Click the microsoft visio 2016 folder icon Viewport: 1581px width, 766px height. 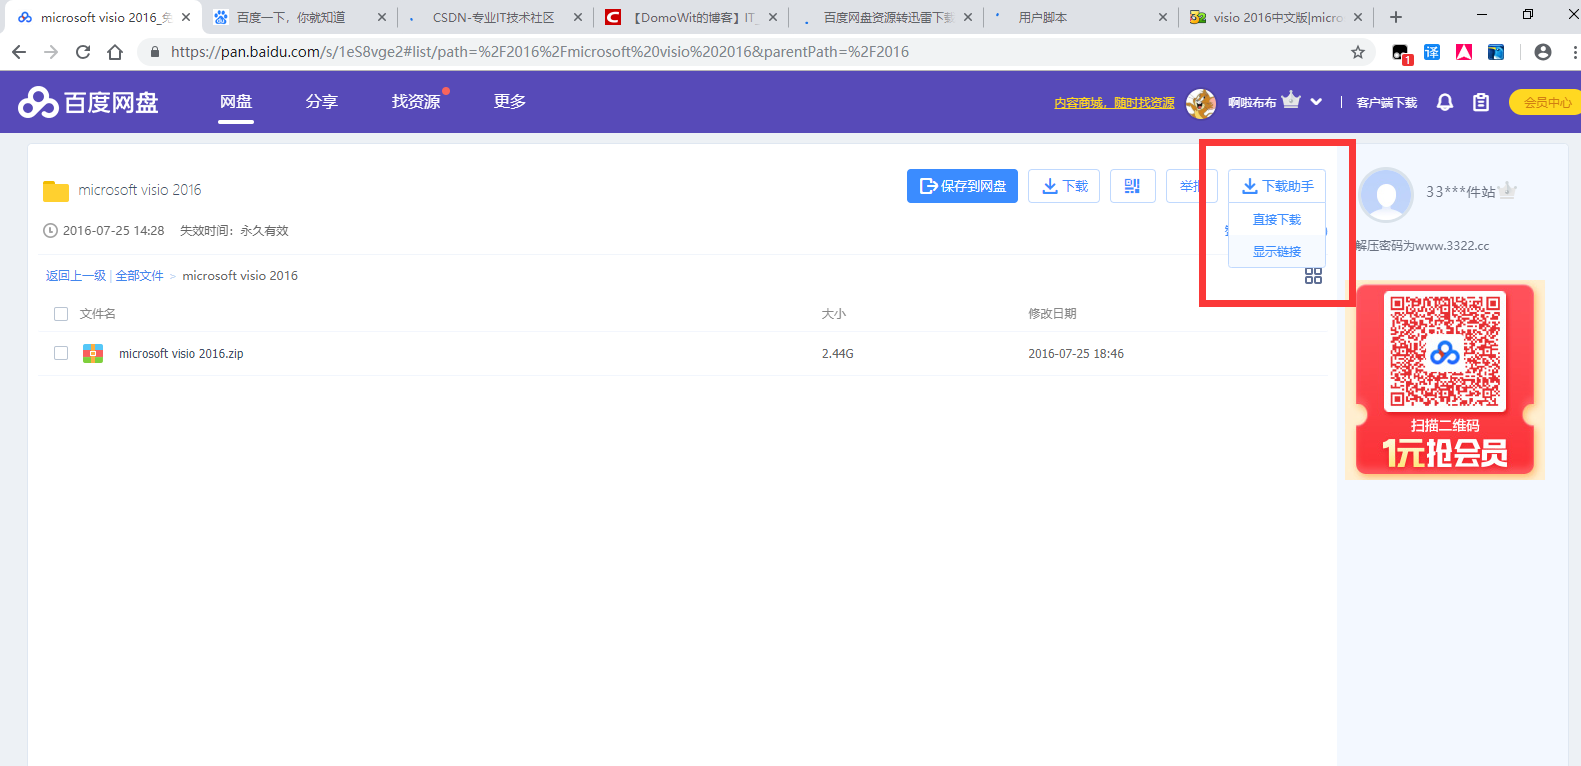[56, 190]
